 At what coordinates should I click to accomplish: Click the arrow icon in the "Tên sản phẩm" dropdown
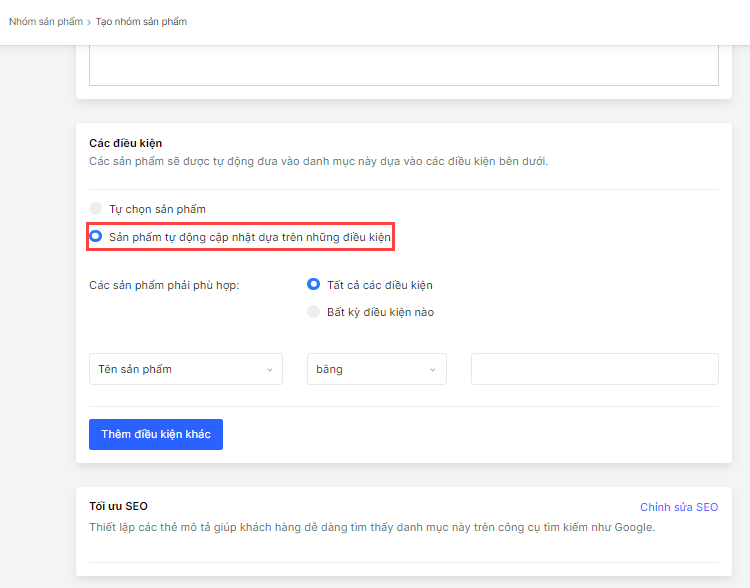[269, 370]
